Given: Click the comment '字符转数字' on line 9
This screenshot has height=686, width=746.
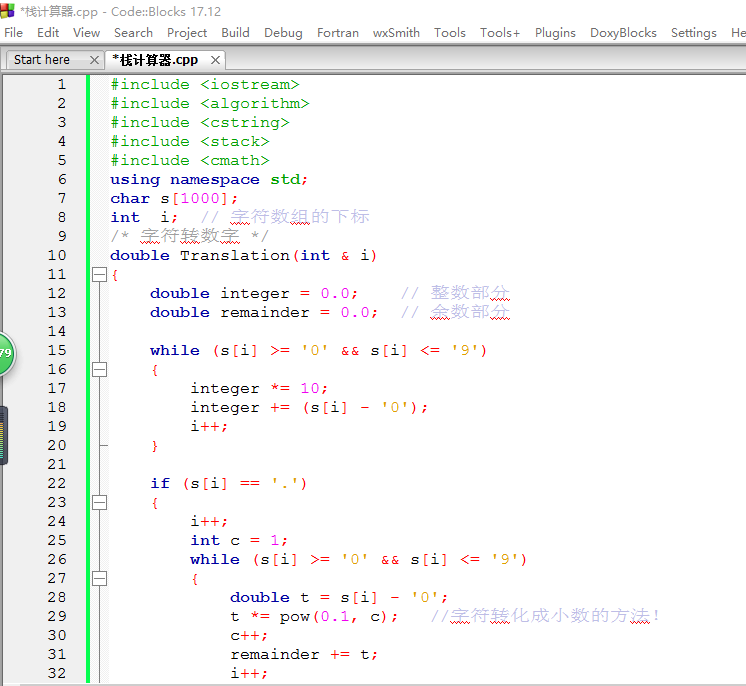Looking at the screenshot, I should tap(190, 236).
